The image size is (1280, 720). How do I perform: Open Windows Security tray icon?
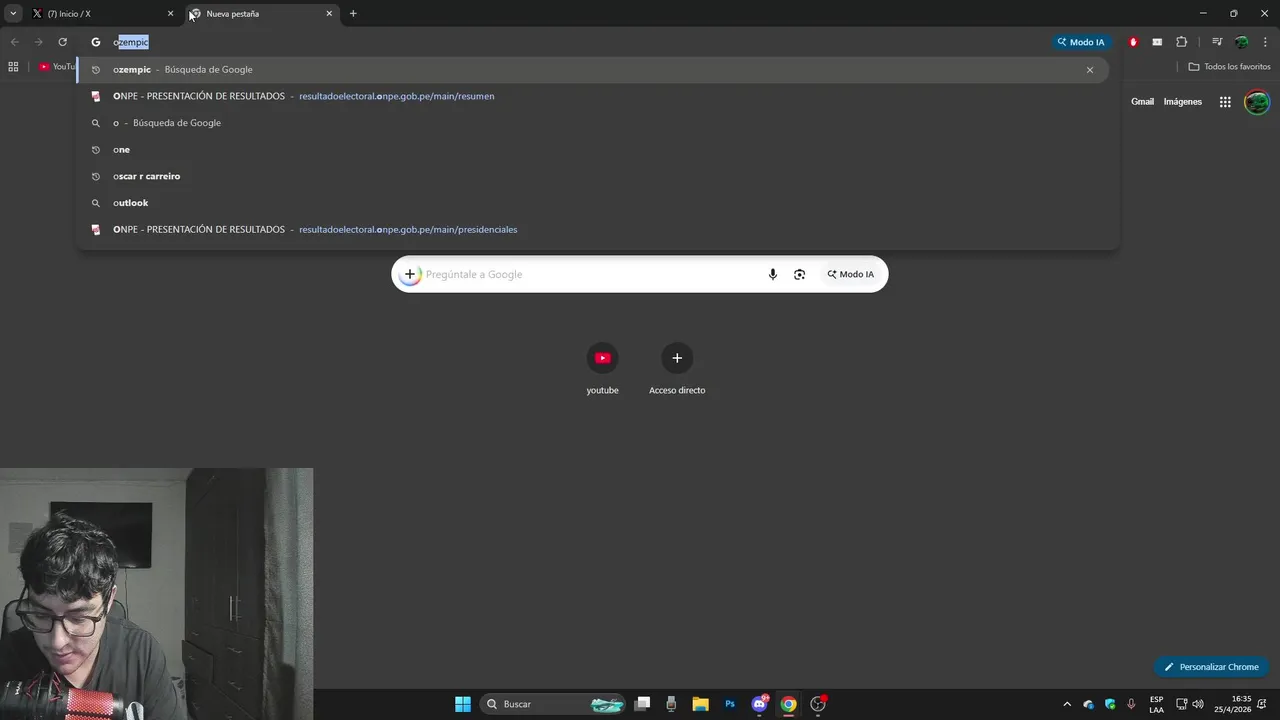1110,704
